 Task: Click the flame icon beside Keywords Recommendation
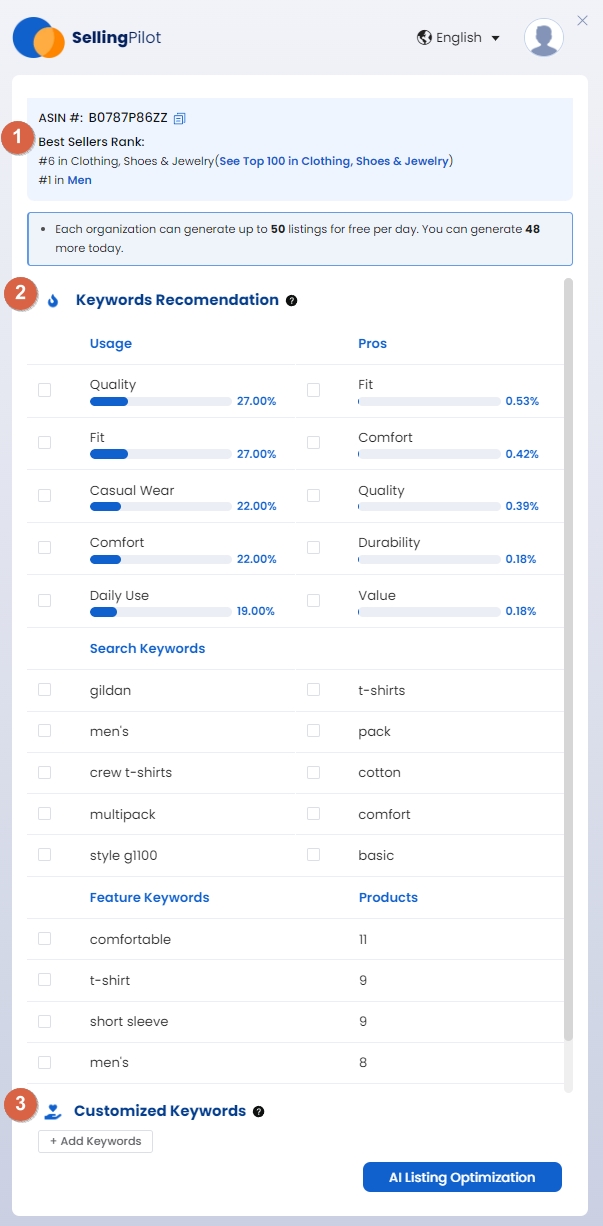53,300
